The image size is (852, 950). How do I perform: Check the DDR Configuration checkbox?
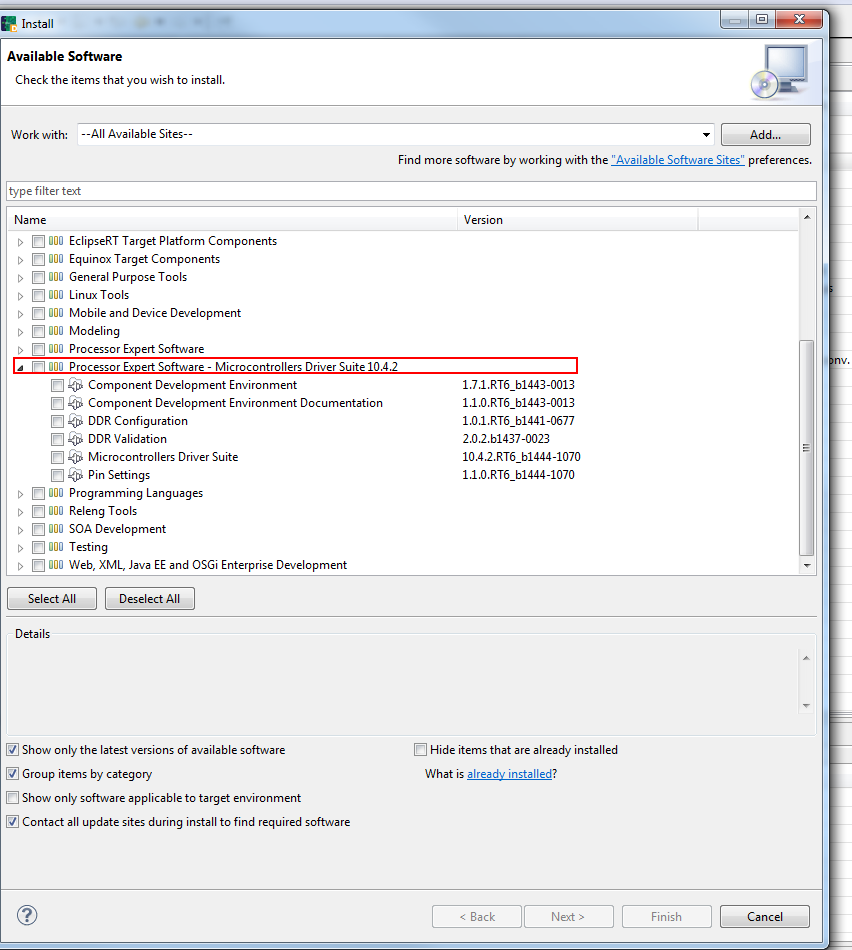pos(58,421)
